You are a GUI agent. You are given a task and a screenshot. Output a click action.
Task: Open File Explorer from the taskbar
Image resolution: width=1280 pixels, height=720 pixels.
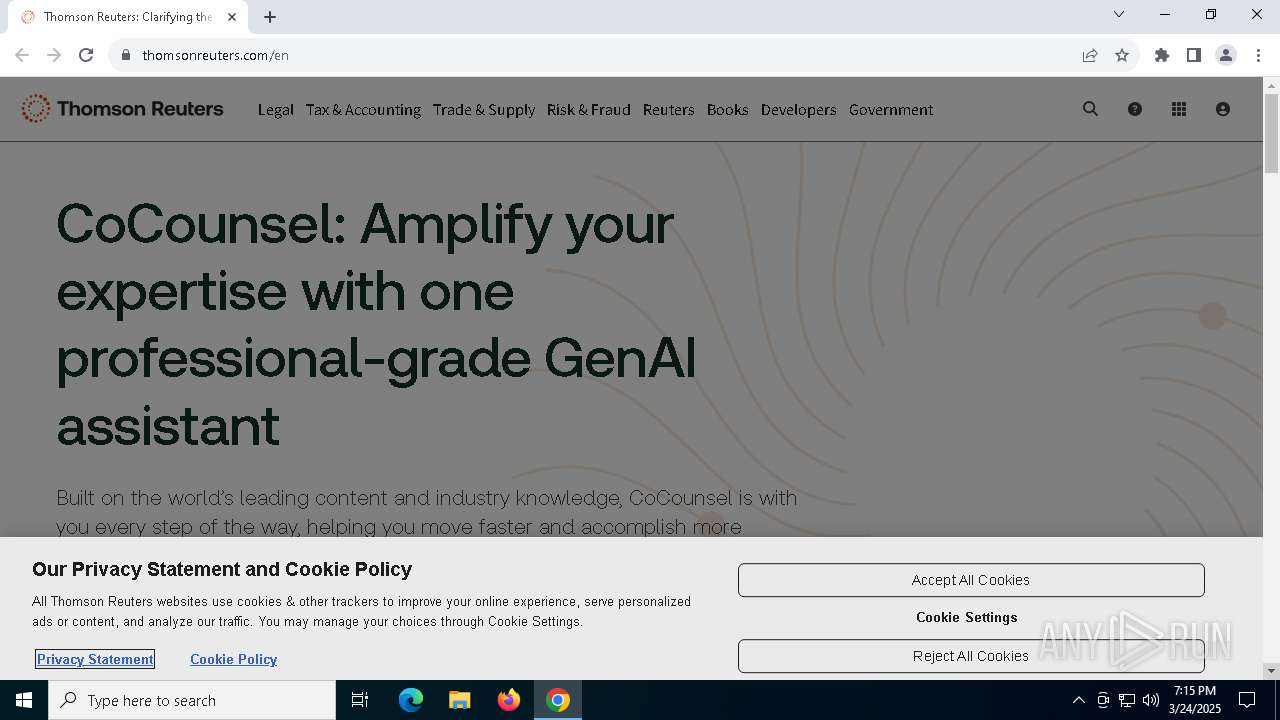point(460,700)
